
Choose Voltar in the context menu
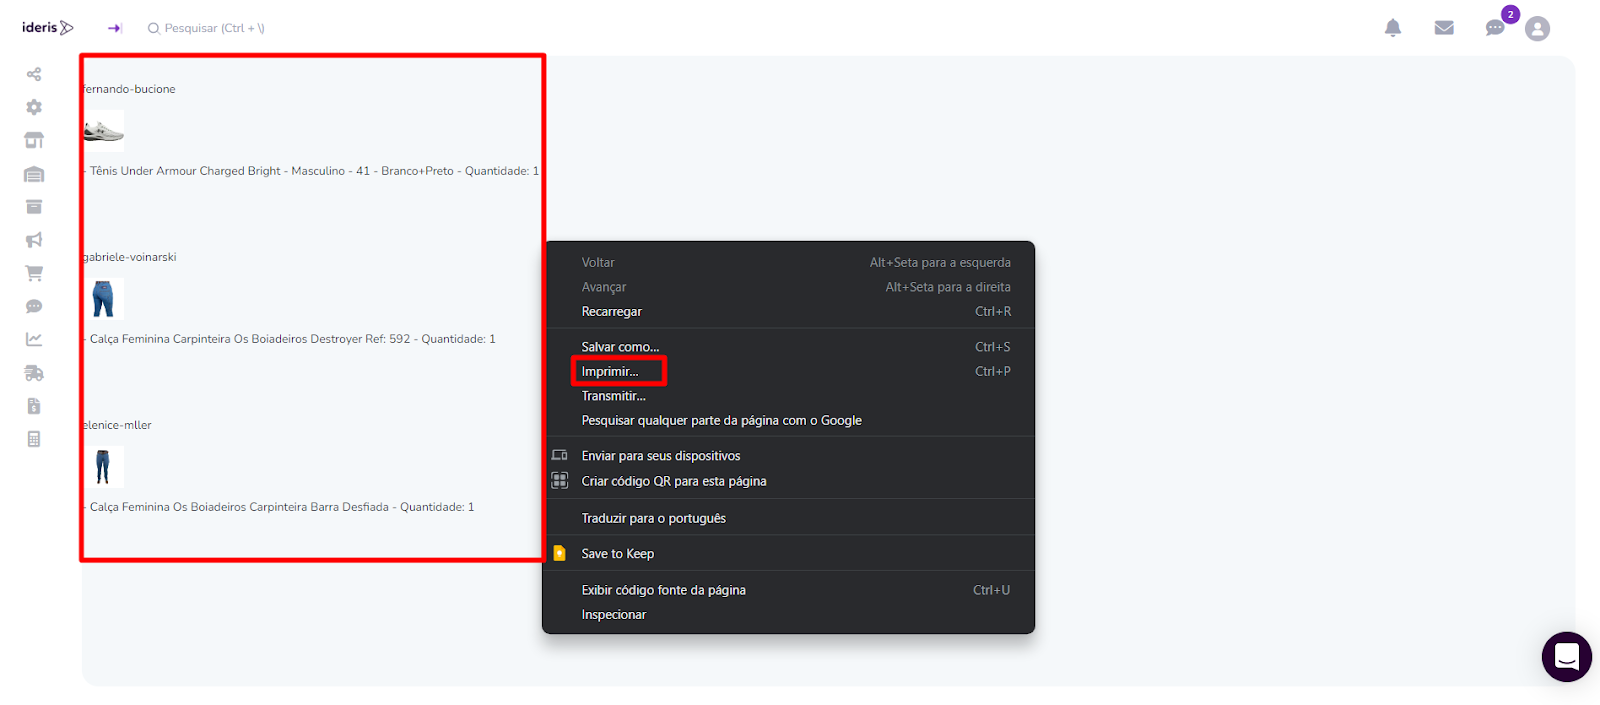click(x=788, y=262)
